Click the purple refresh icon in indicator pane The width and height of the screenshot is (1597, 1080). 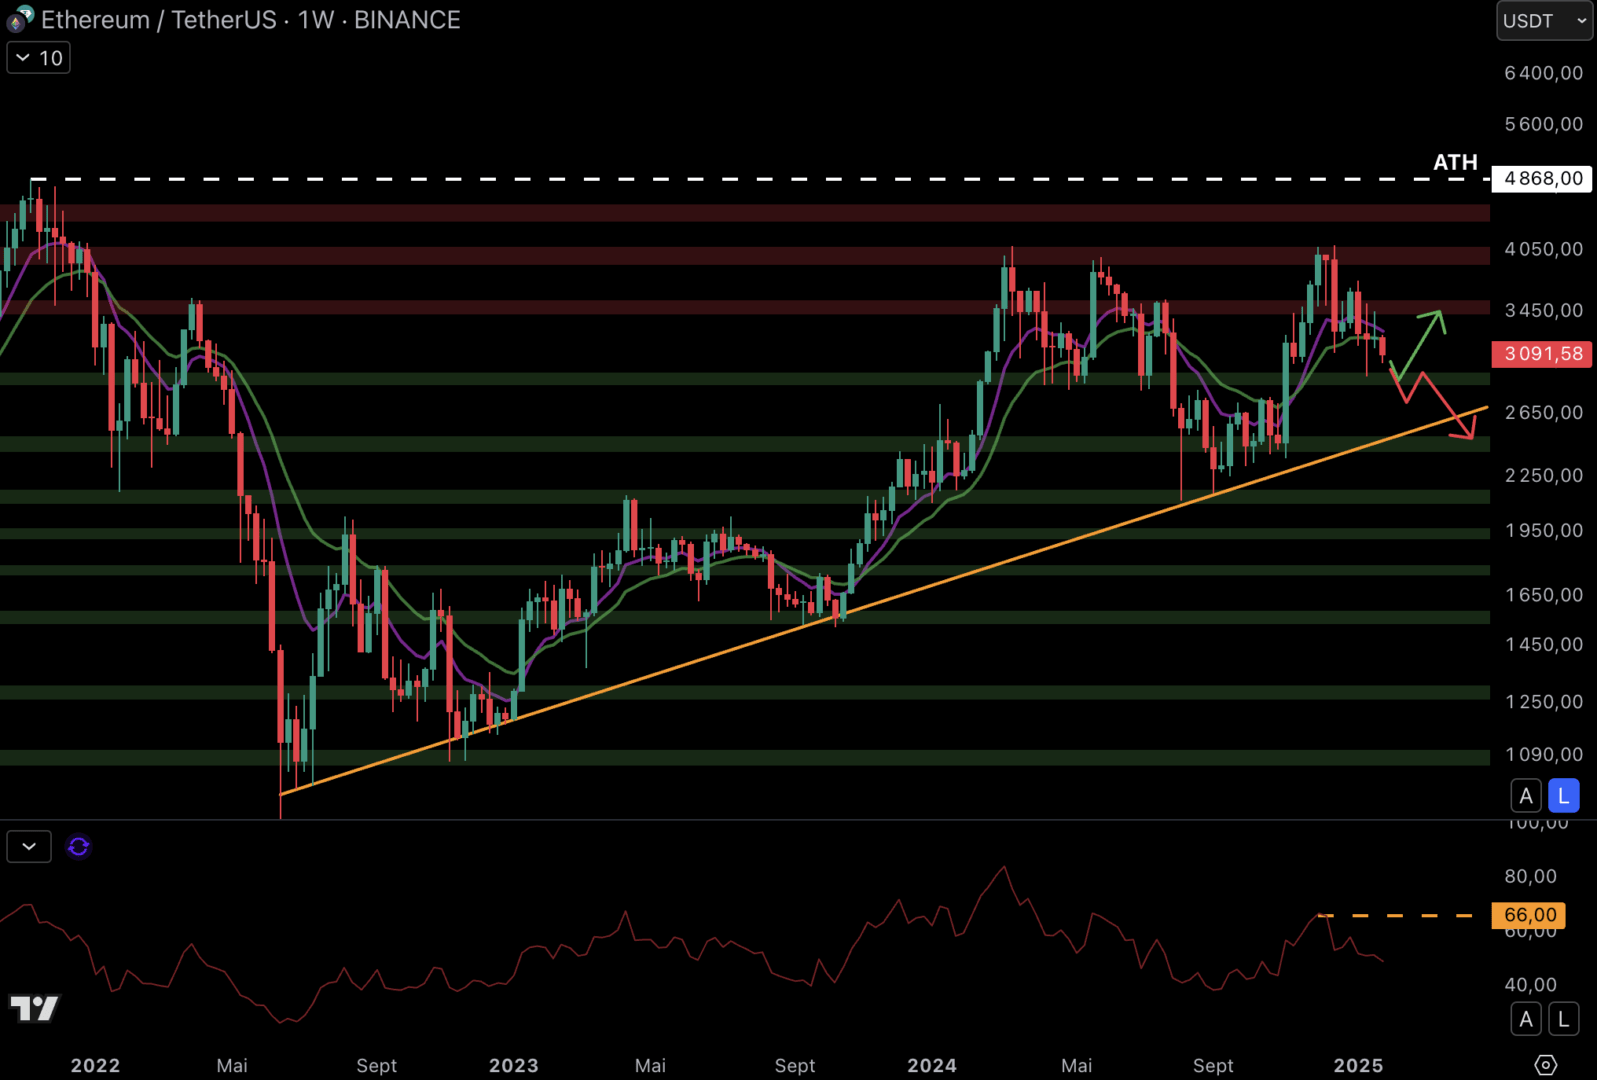tap(78, 847)
